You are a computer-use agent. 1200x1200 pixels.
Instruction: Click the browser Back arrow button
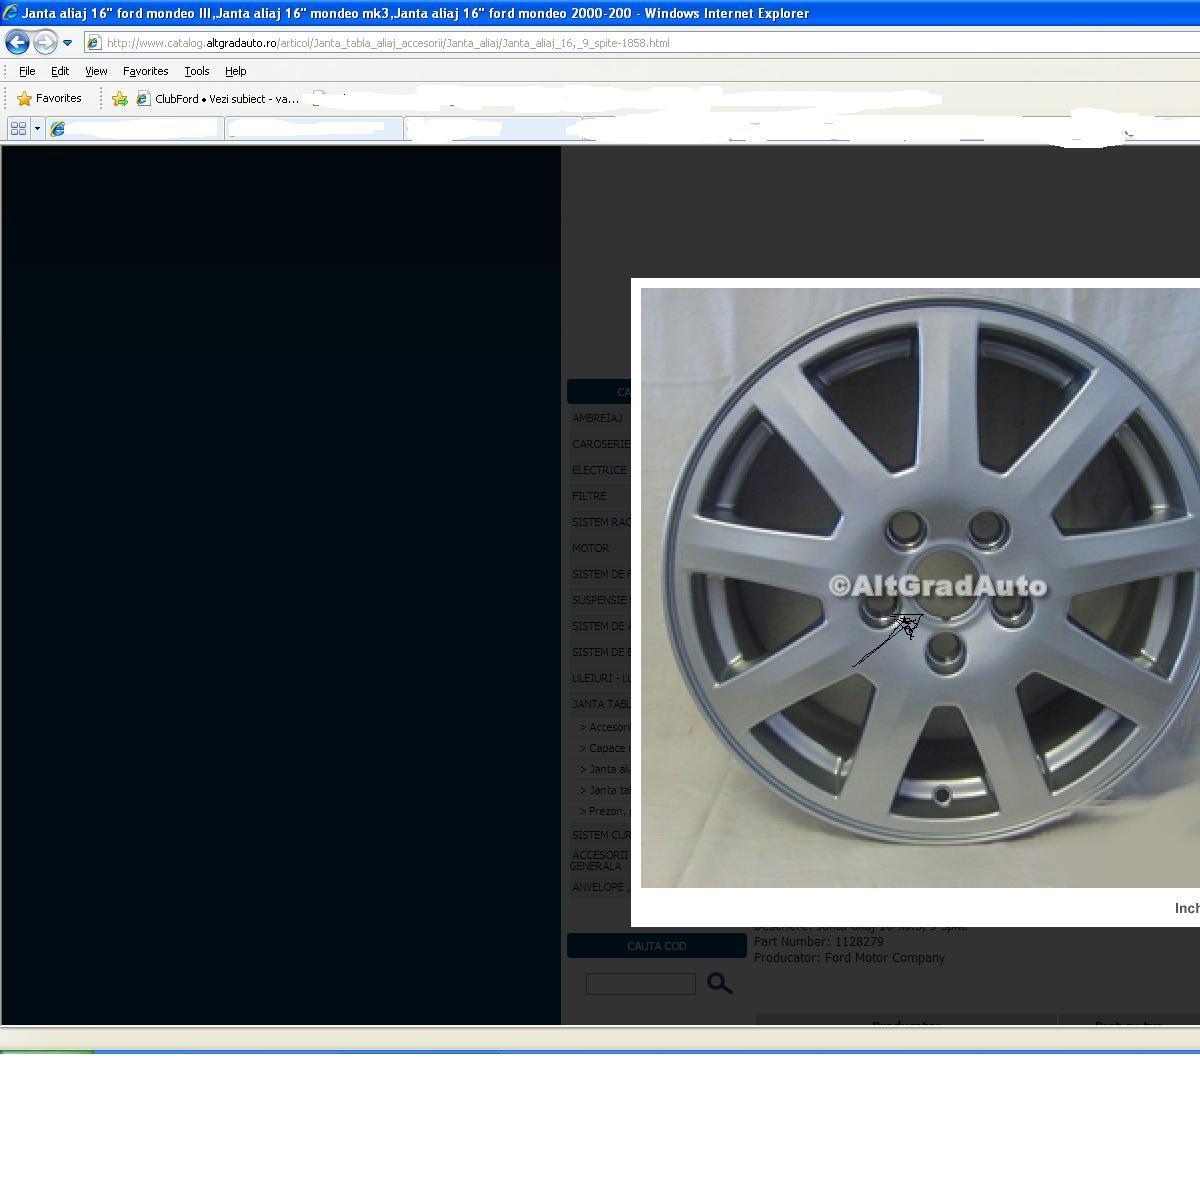tap(17, 43)
